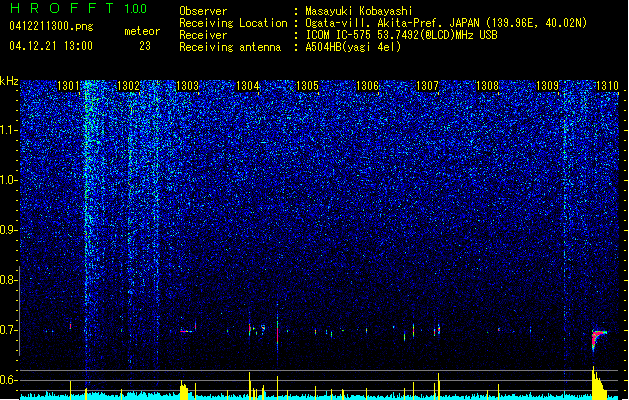This screenshot has width=629, height=400.
Task: Click the 0.9 kHz frequency label
Action: coord(8,230)
